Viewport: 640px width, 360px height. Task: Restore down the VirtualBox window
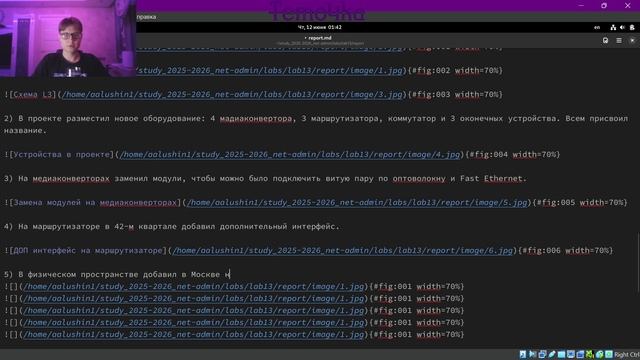click(x=604, y=5)
